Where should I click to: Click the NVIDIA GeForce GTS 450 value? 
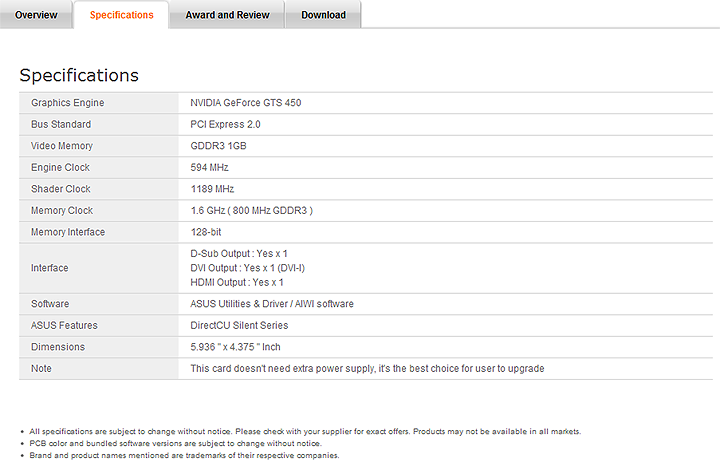[x=246, y=103]
